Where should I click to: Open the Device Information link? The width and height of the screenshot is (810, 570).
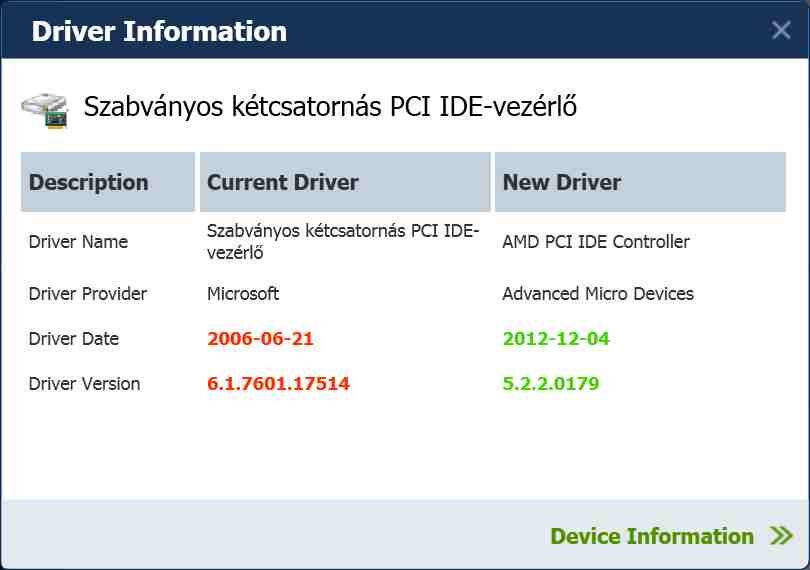(x=652, y=537)
